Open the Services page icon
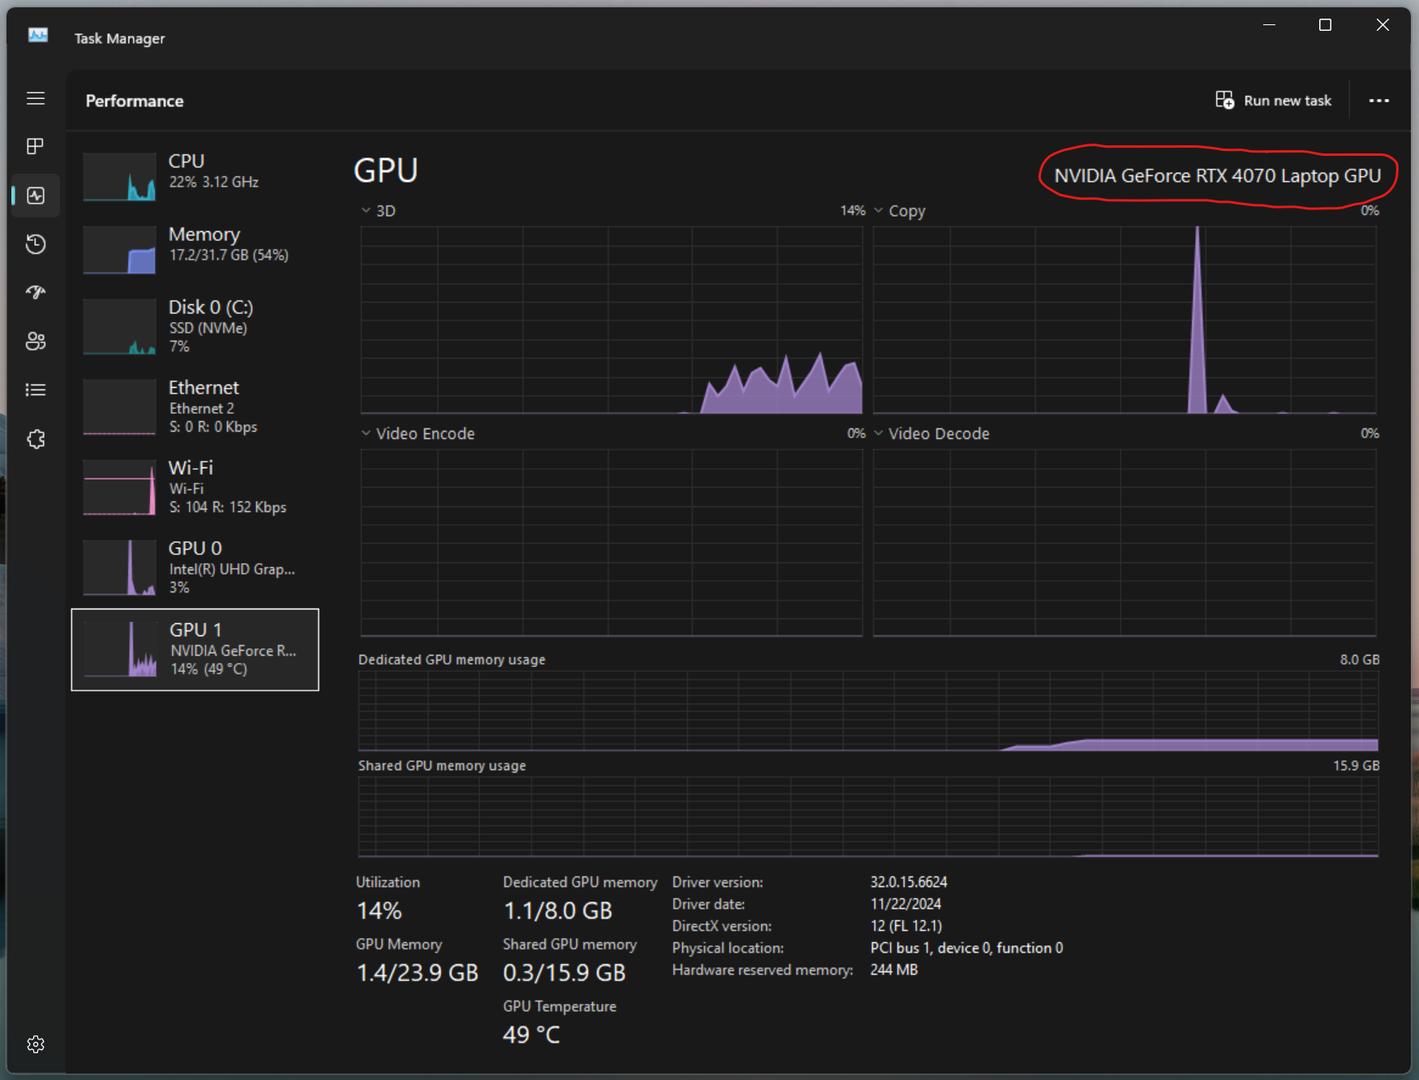 click(36, 439)
